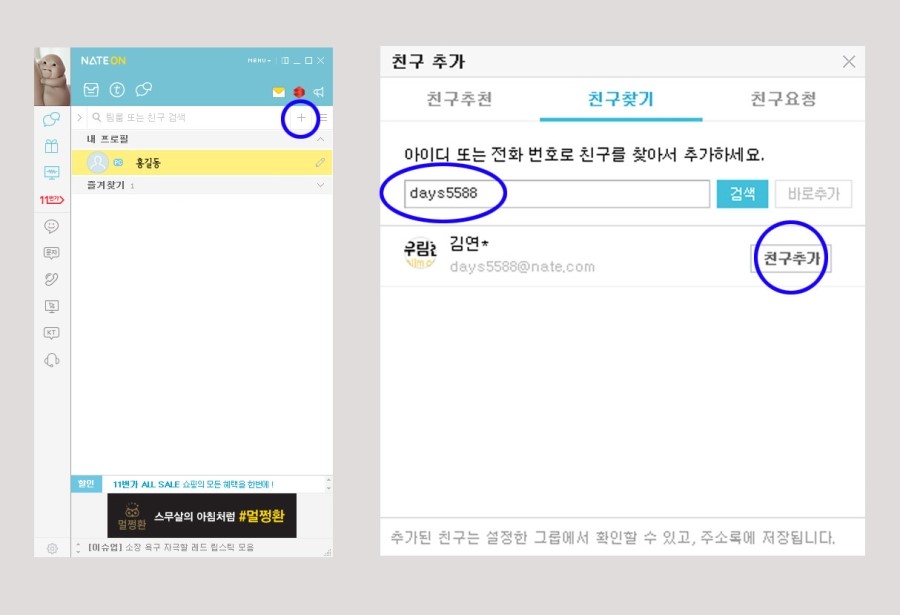
Task: Click the ID input field containing days5588
Action: pyautogui.click(x=557, y=194)
